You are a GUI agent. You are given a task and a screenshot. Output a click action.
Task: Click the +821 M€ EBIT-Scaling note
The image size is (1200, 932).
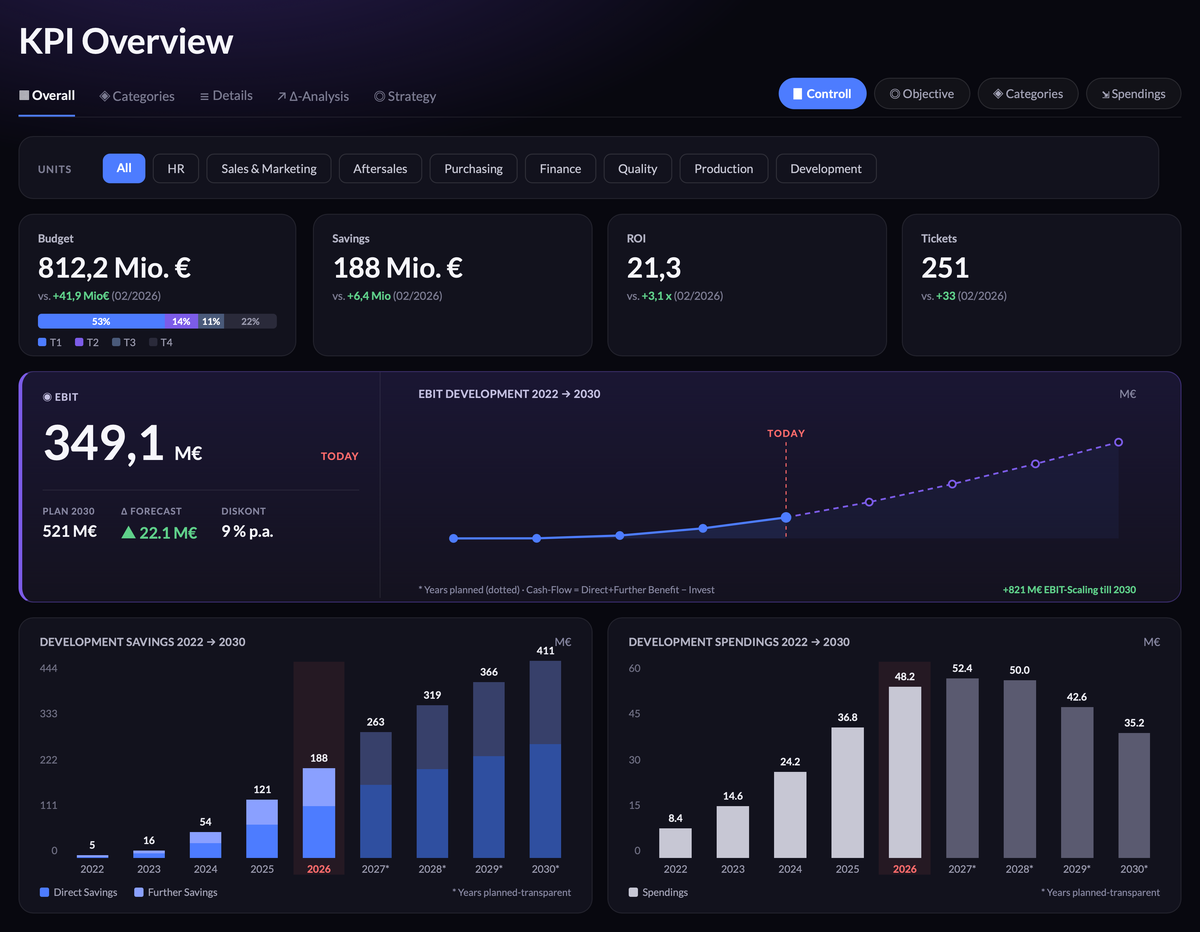[x=1069, y=590]
